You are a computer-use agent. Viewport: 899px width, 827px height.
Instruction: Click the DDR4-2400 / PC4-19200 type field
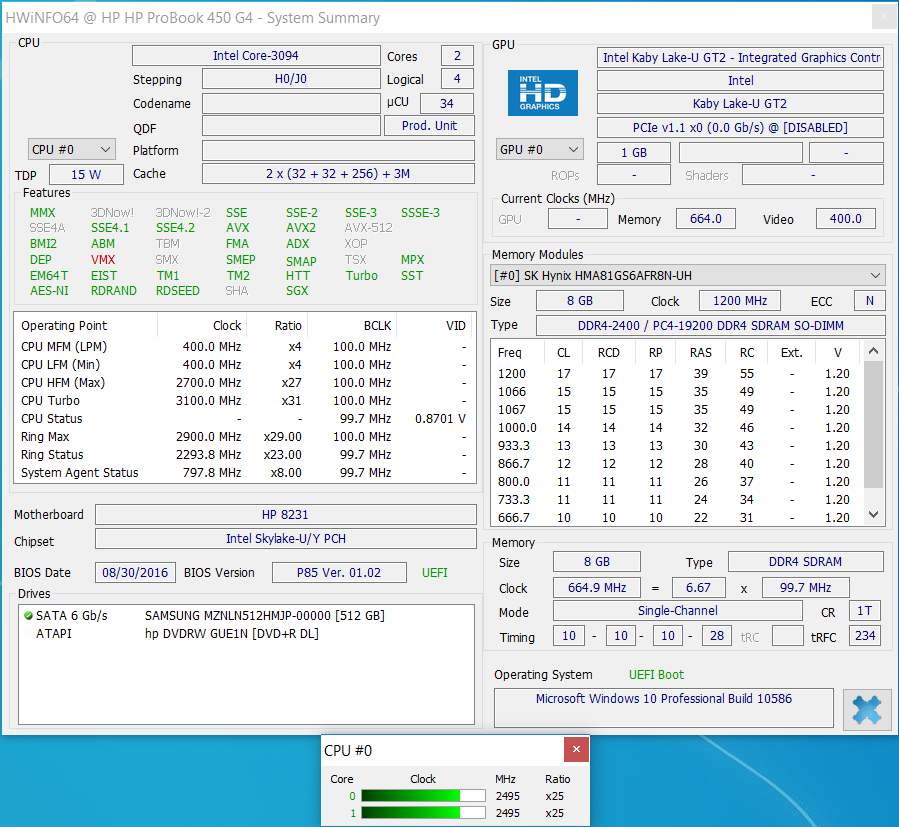[711, 326]
